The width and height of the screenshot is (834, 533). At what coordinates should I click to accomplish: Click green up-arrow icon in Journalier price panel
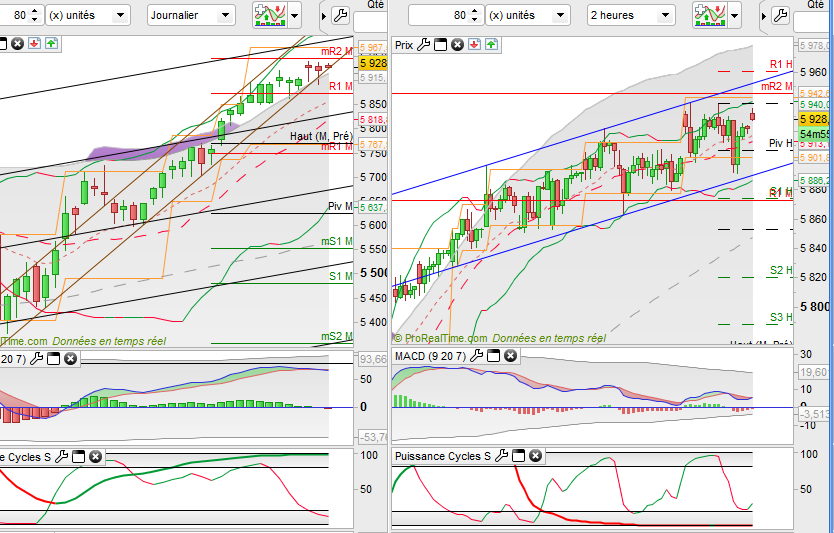pyautogui.click(x=52, y=44)
